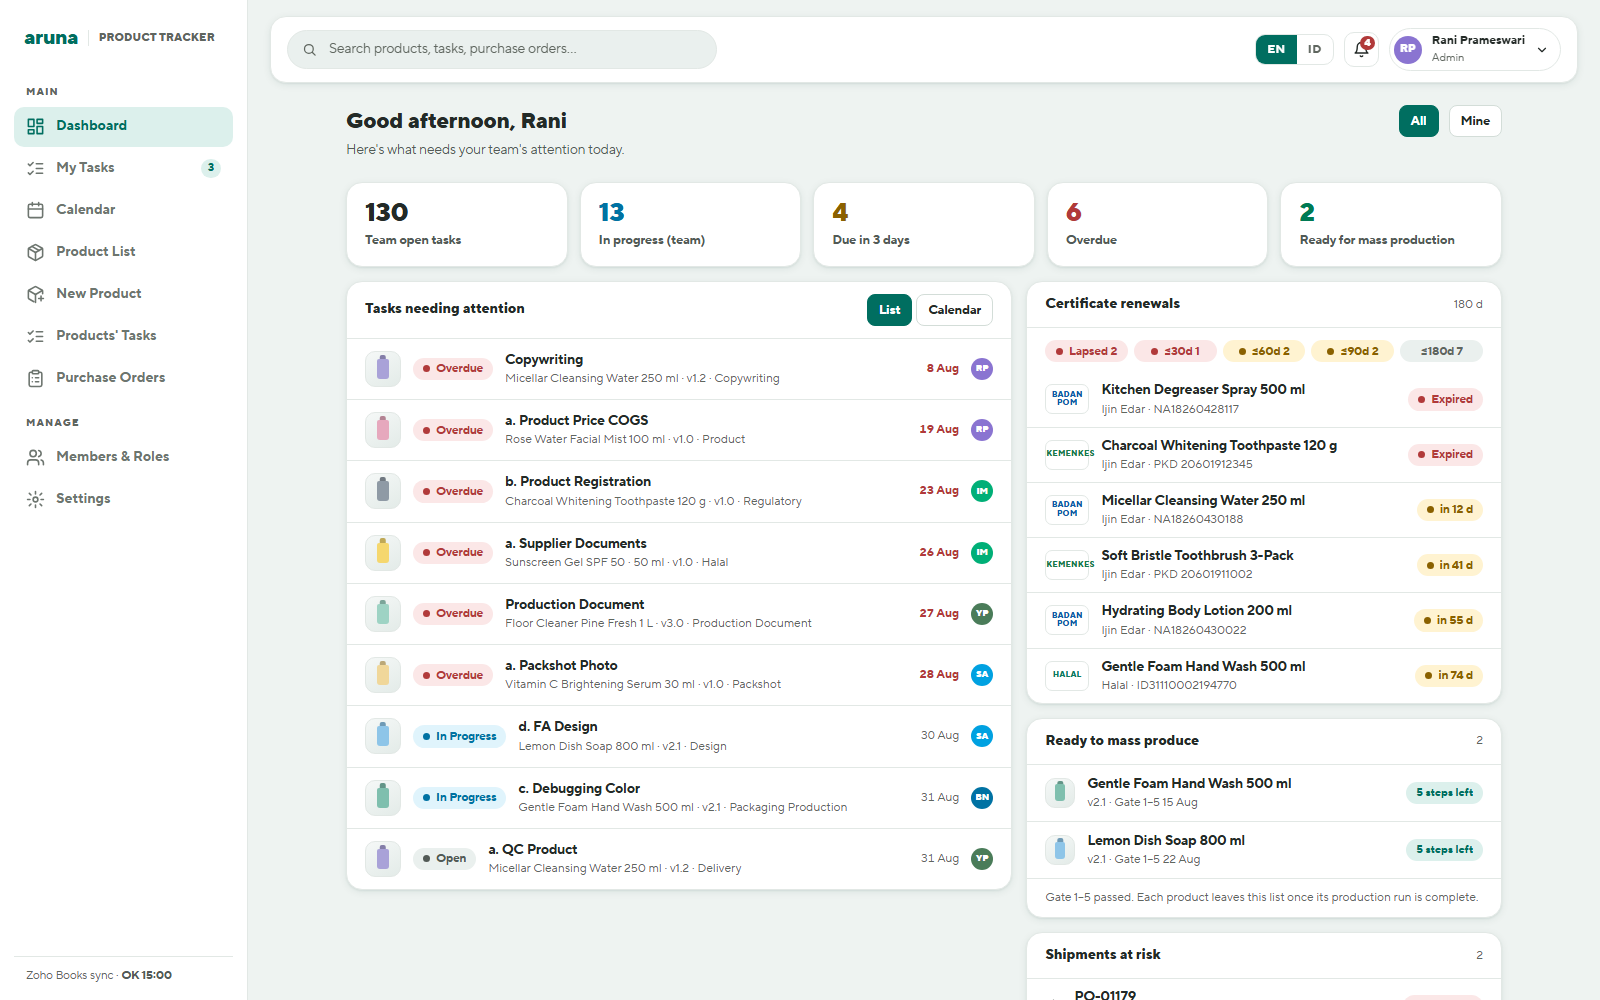The image size is (1600, 1000).
Task: Expand the Rani Prameswari account menu
Action: (x=1475, y=49)
